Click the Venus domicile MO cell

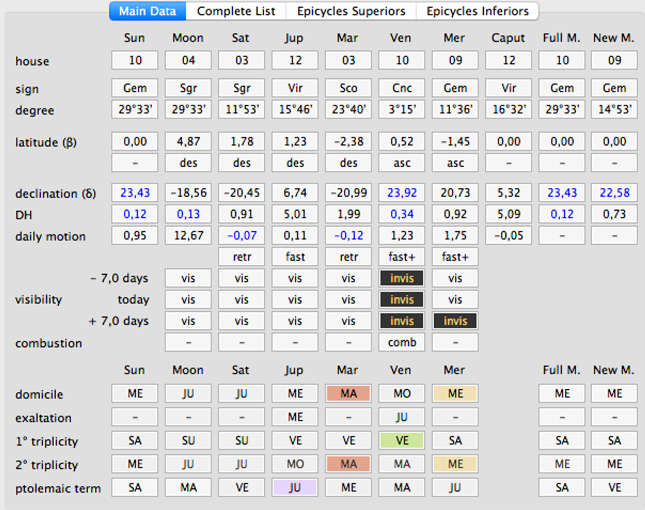point(402,393)
